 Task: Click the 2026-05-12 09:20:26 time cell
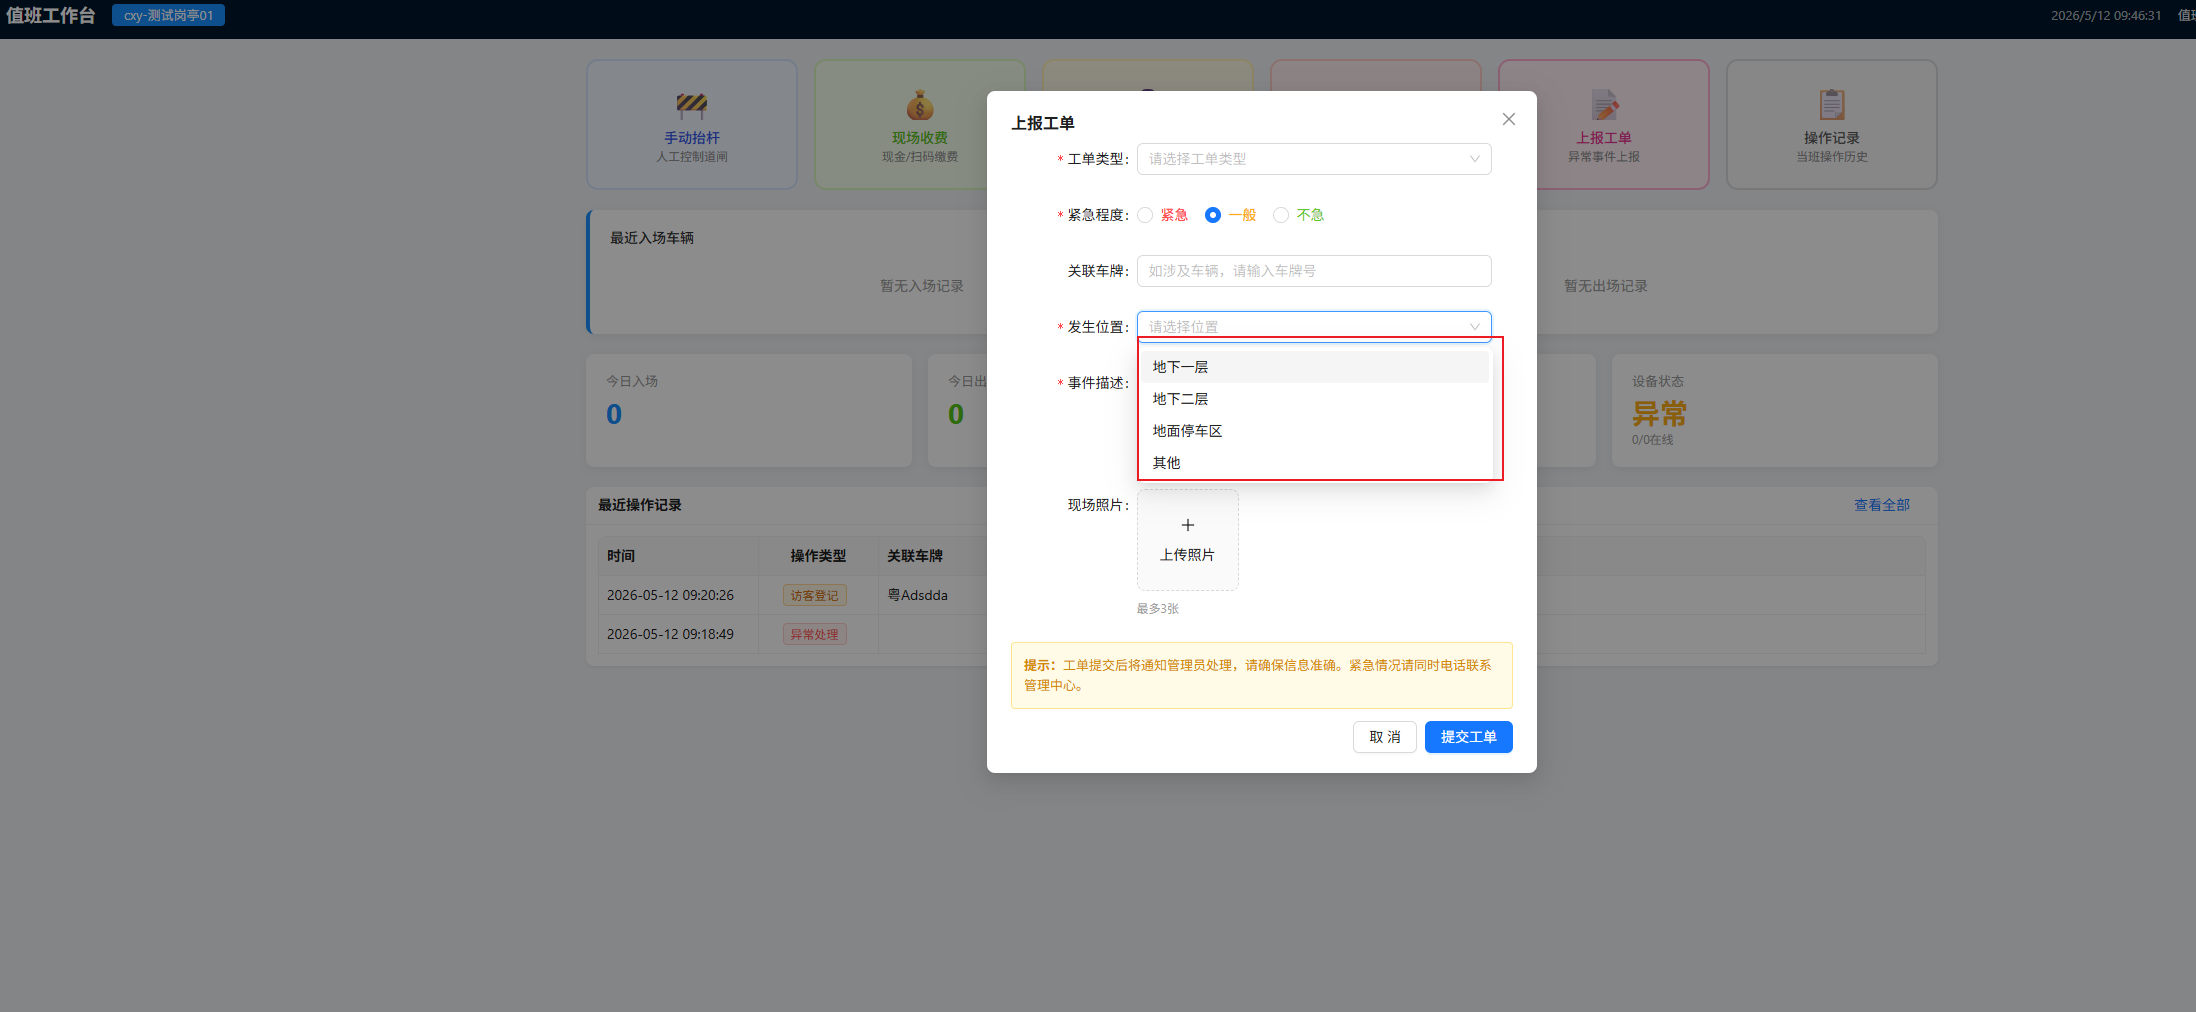click(671, 595)
